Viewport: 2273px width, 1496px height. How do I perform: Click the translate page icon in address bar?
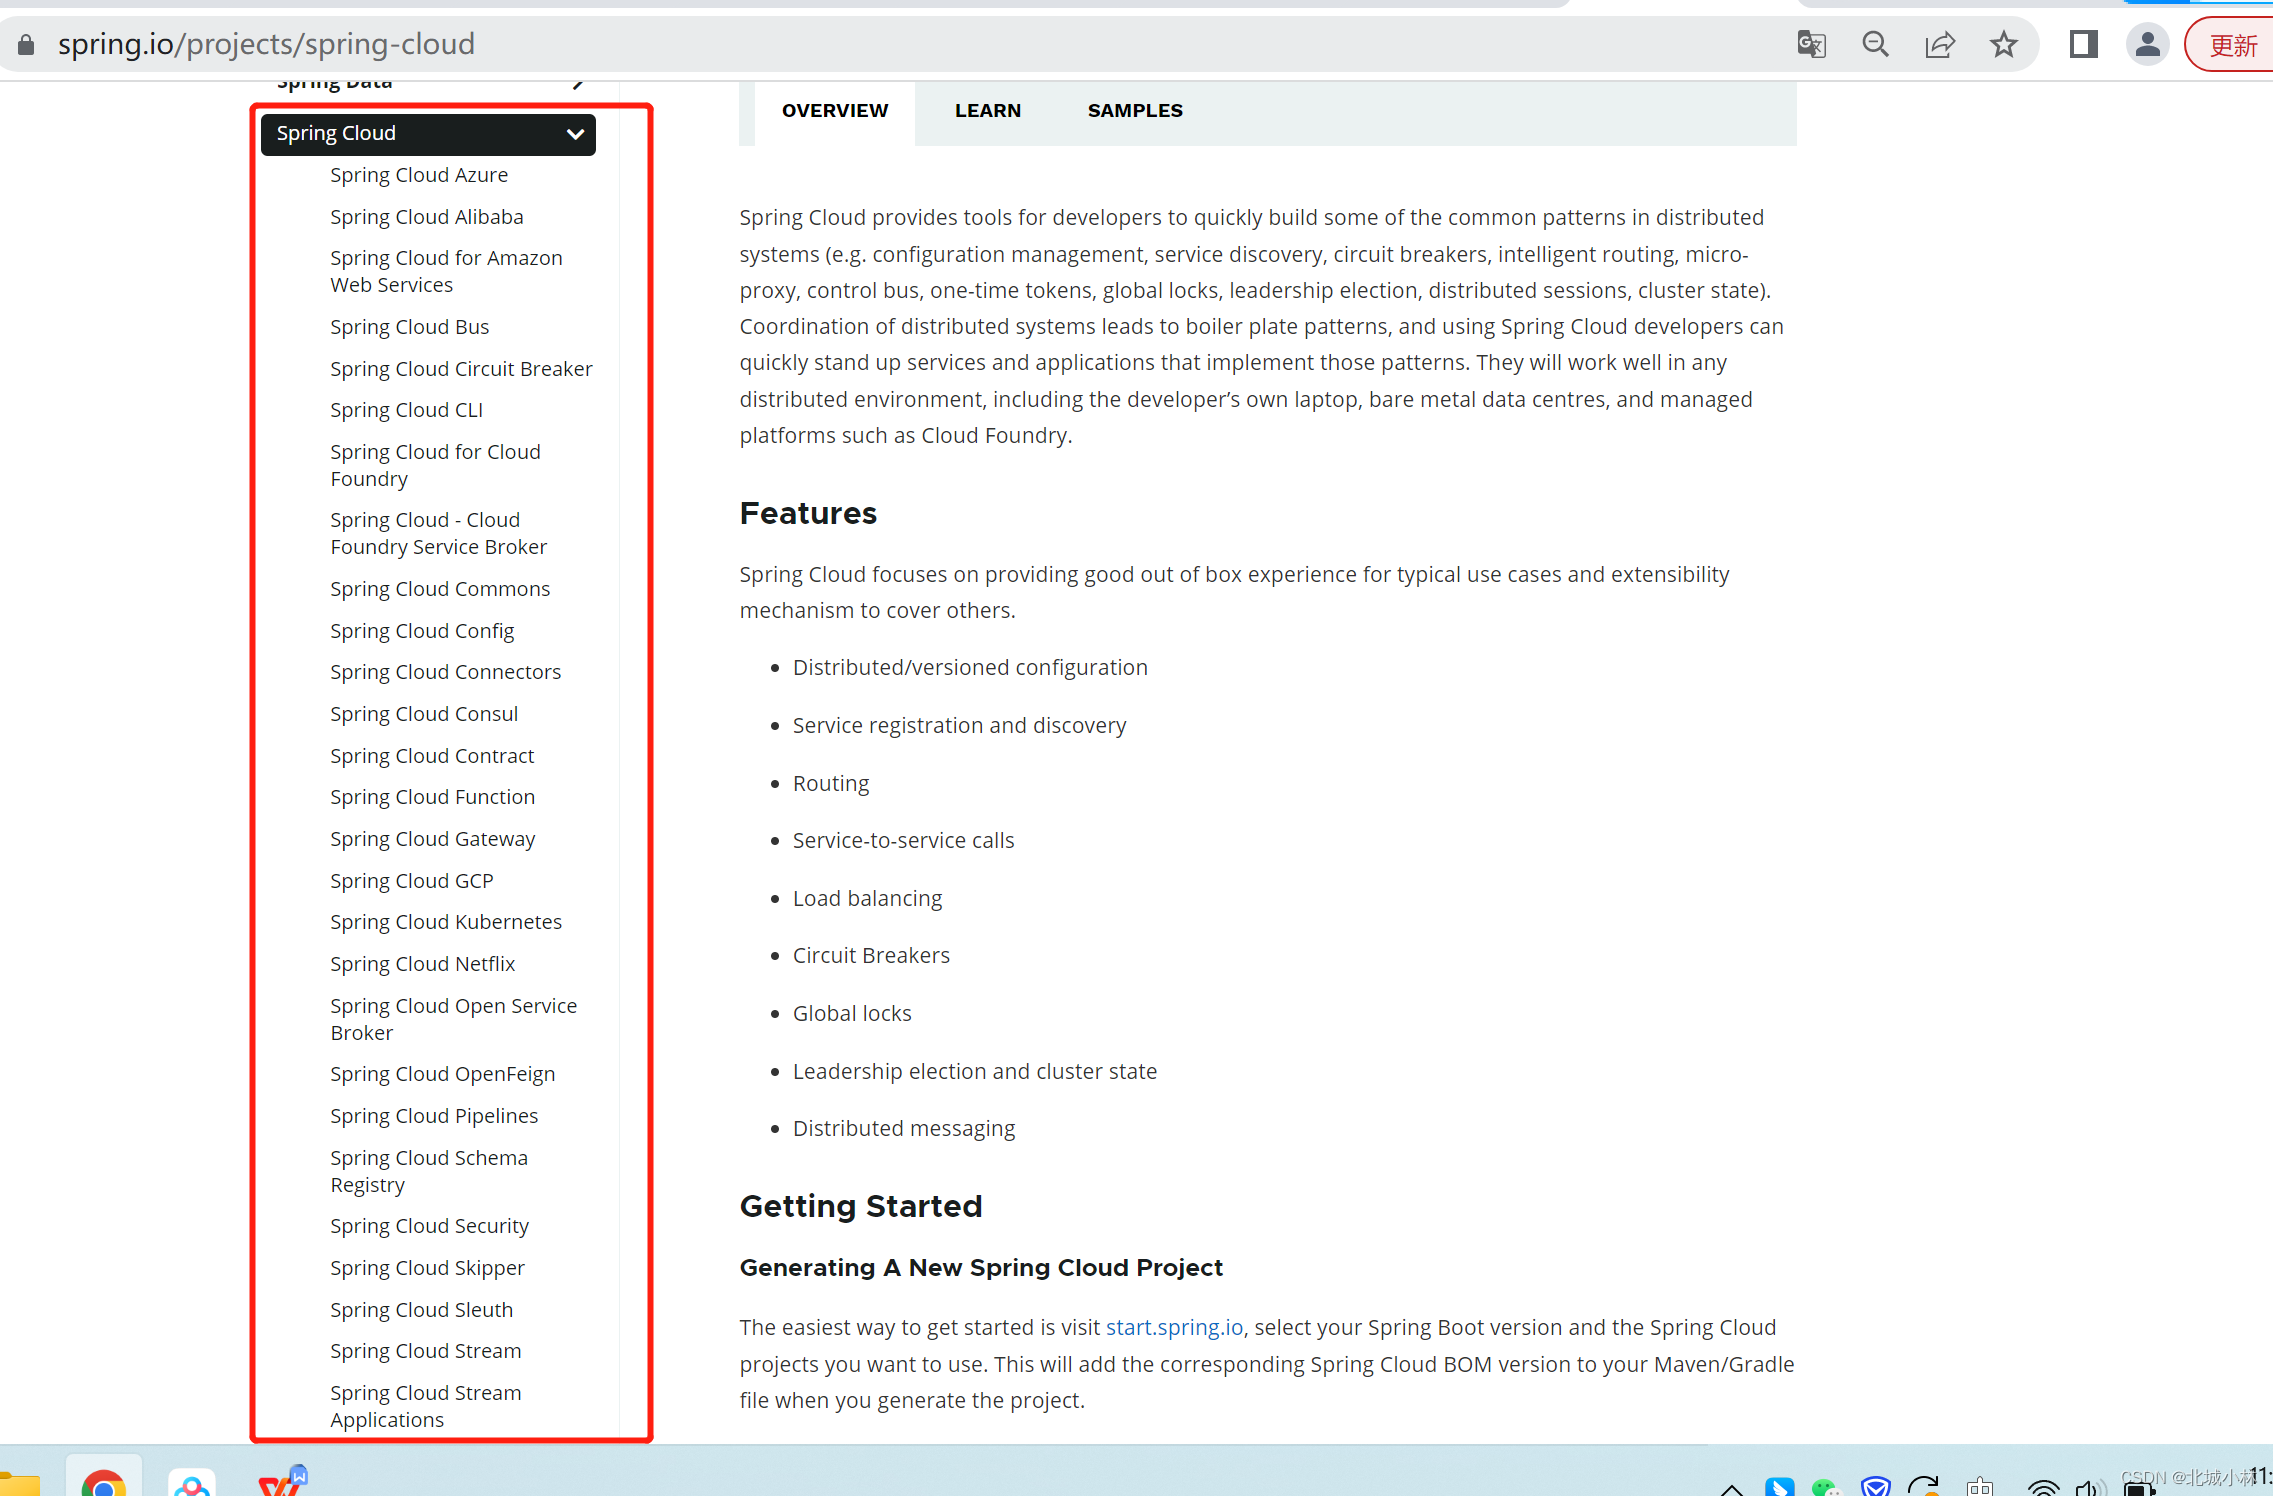(x=1811, y=45)
